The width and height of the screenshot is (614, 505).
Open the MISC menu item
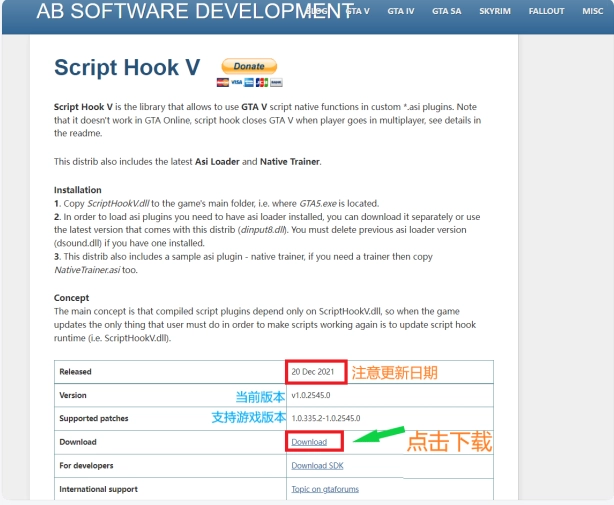click(x=591, y=10)
